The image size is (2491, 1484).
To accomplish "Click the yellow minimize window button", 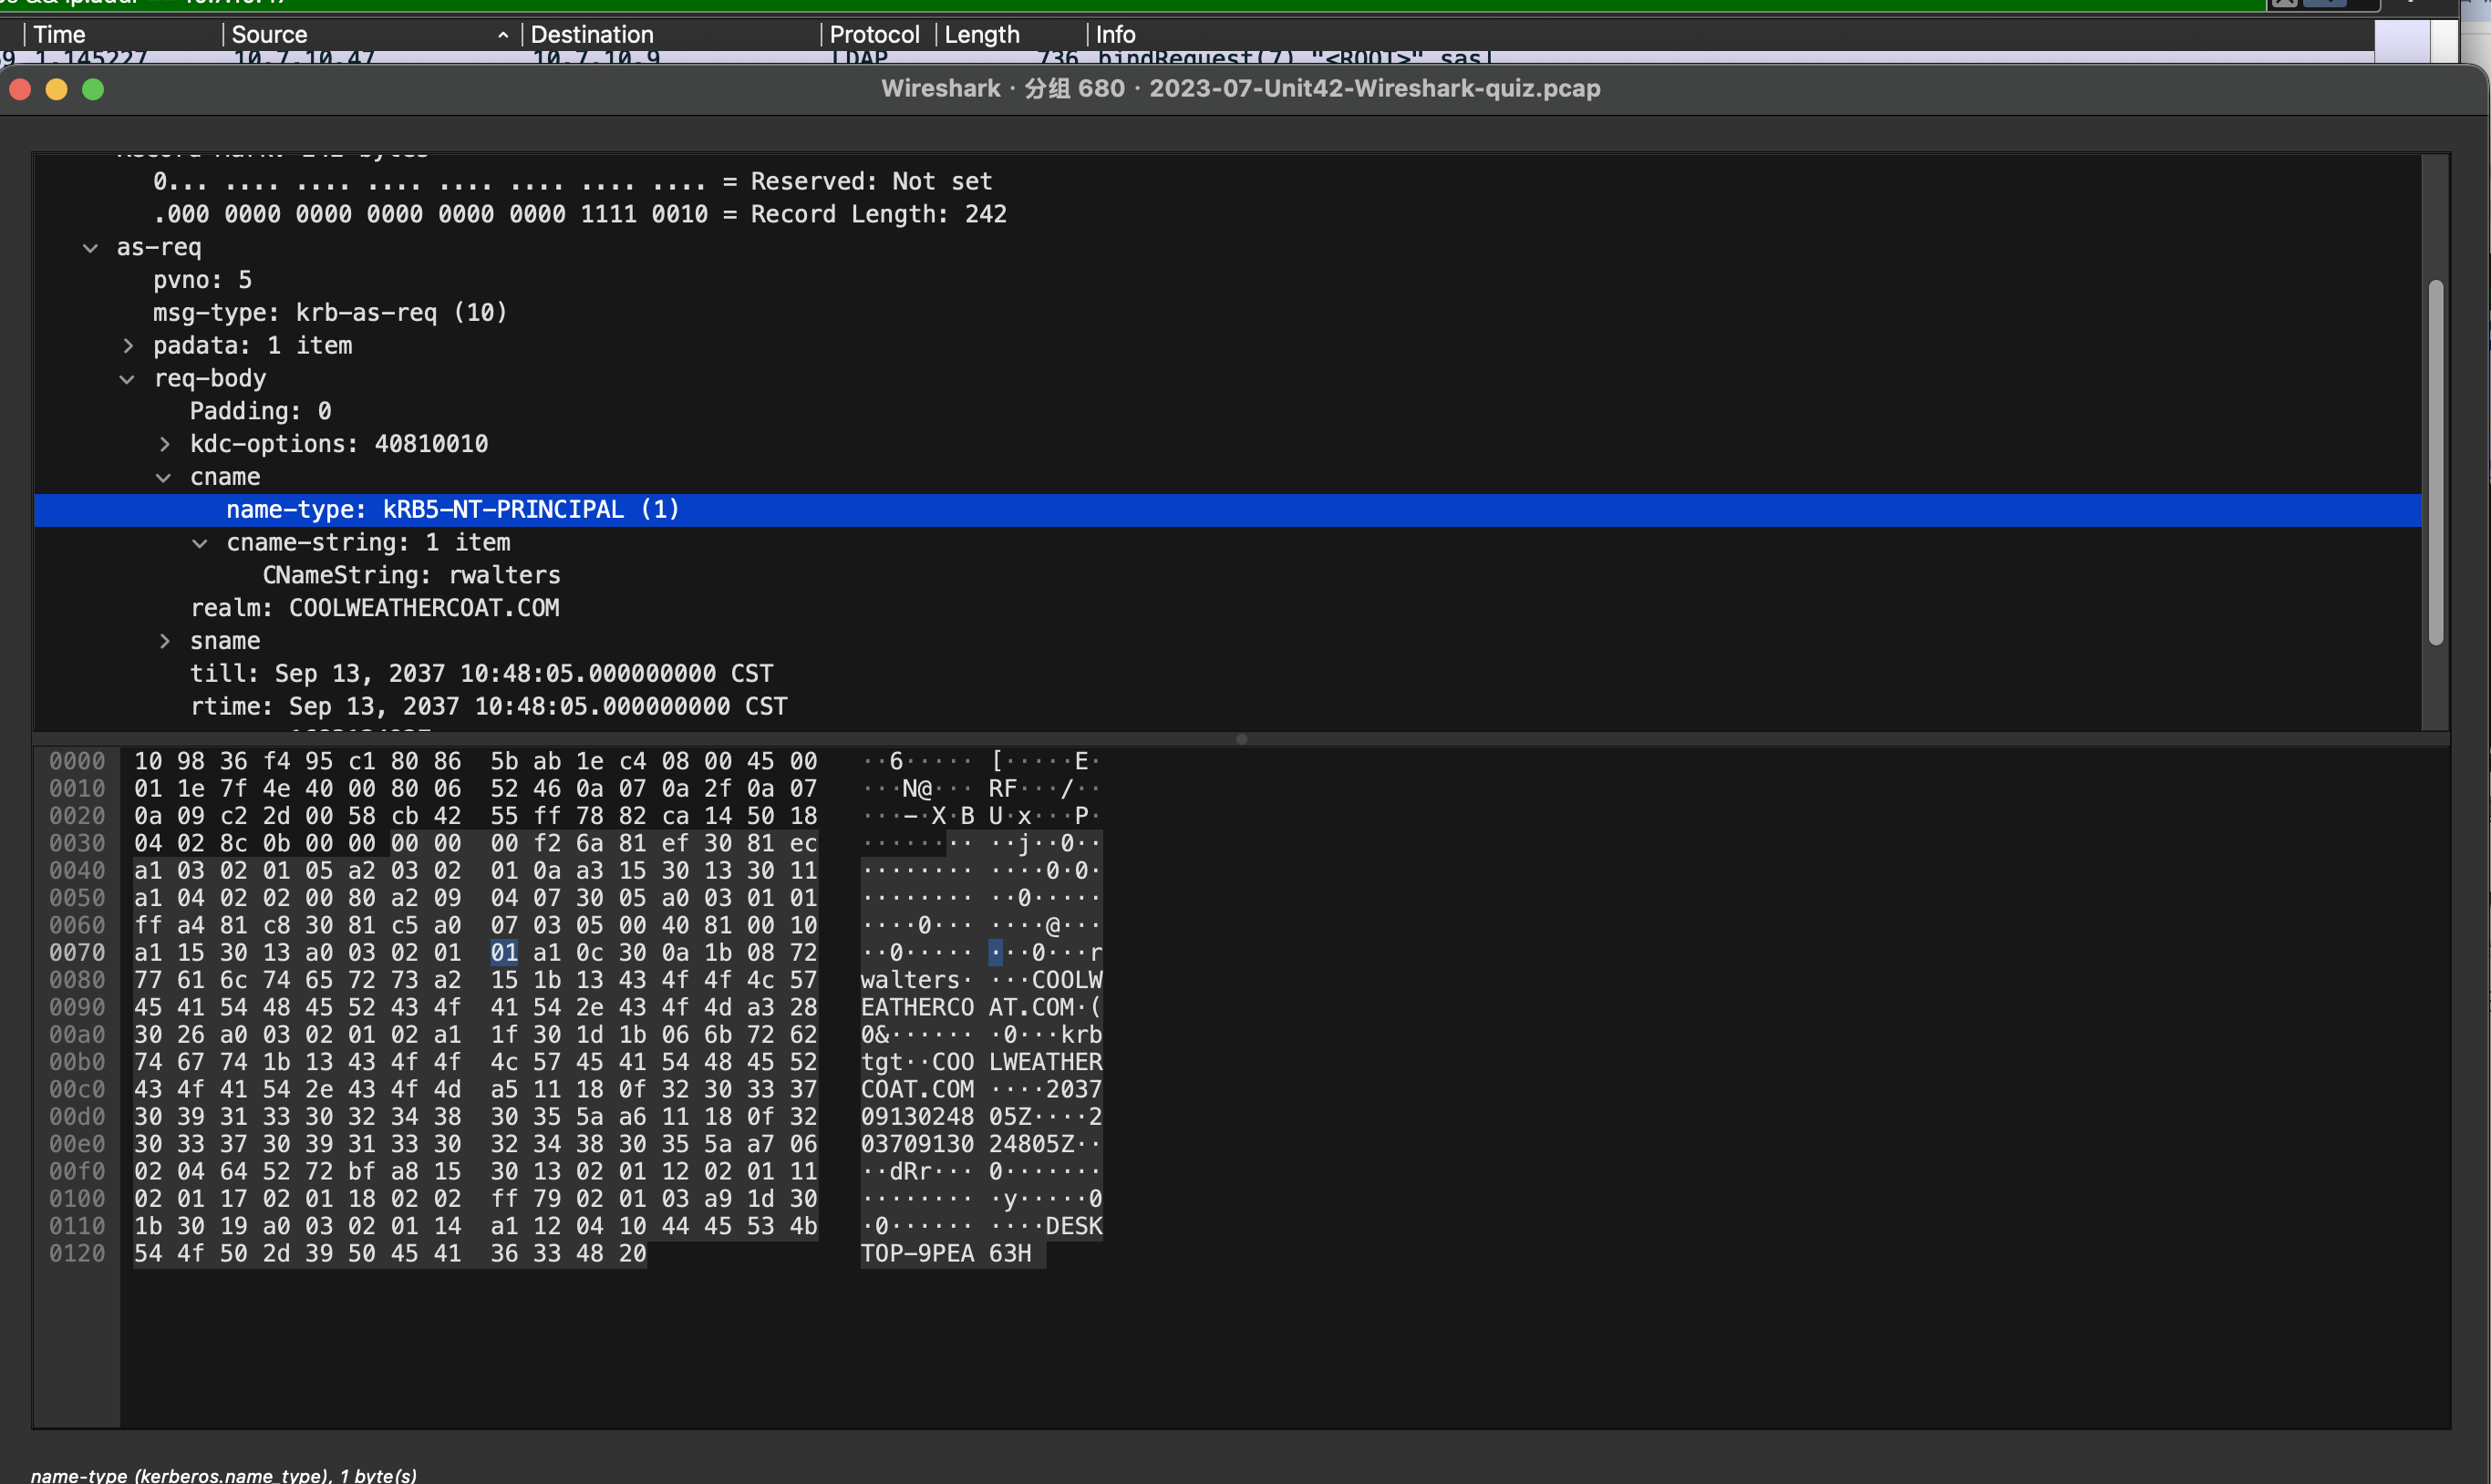I will [x=56, y=90].
